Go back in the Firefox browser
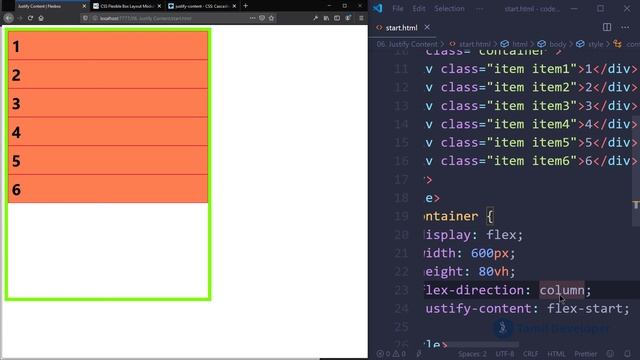This screenshot has width=640, height=360. (x=9, y=18)
